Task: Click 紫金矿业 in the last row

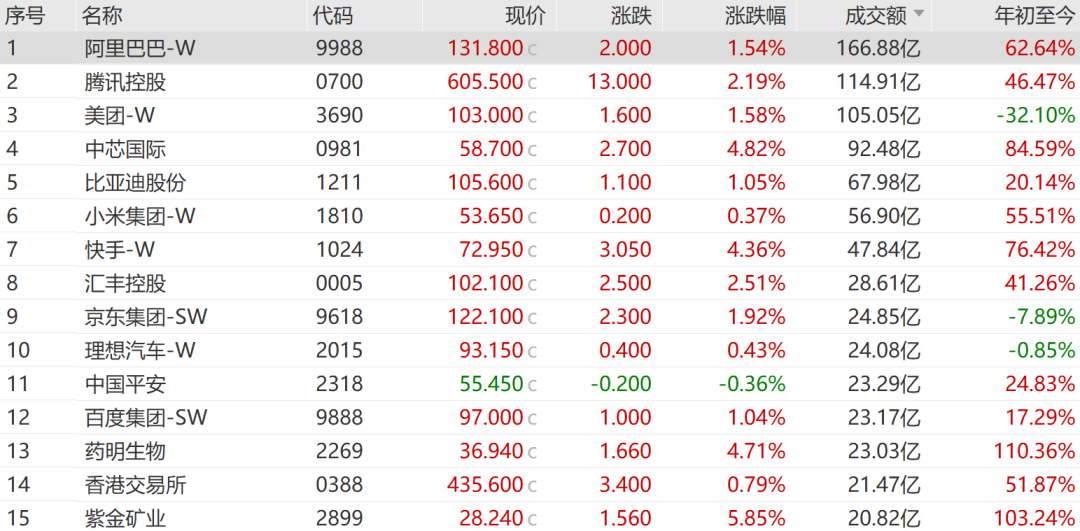Action: click(x=125, y=519)
